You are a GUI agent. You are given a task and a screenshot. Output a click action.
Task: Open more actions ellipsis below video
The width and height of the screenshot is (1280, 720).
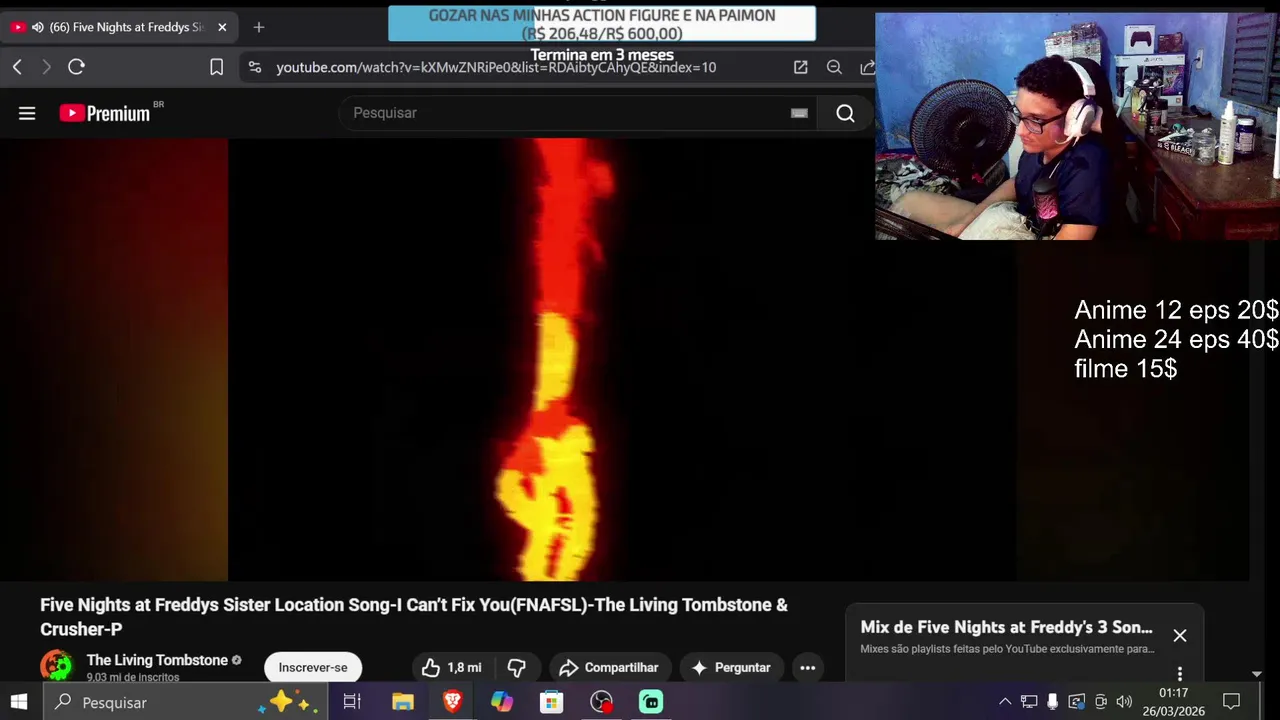808,667
